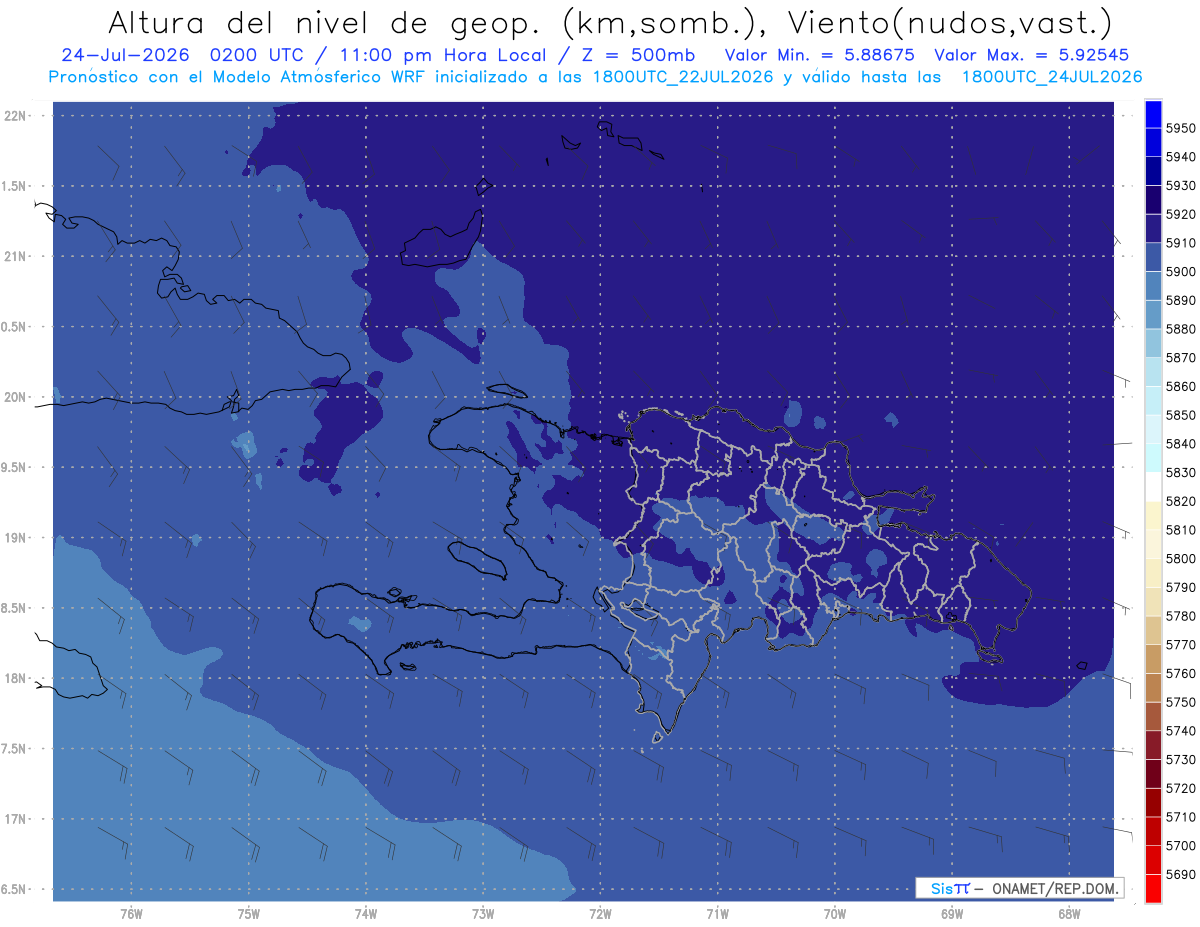Image resolution: width=1200 pixels, height=927 pixels.
Task: Pick the colorbar swatch between 5890 and 5900
Action: [x=1153, y=286]
